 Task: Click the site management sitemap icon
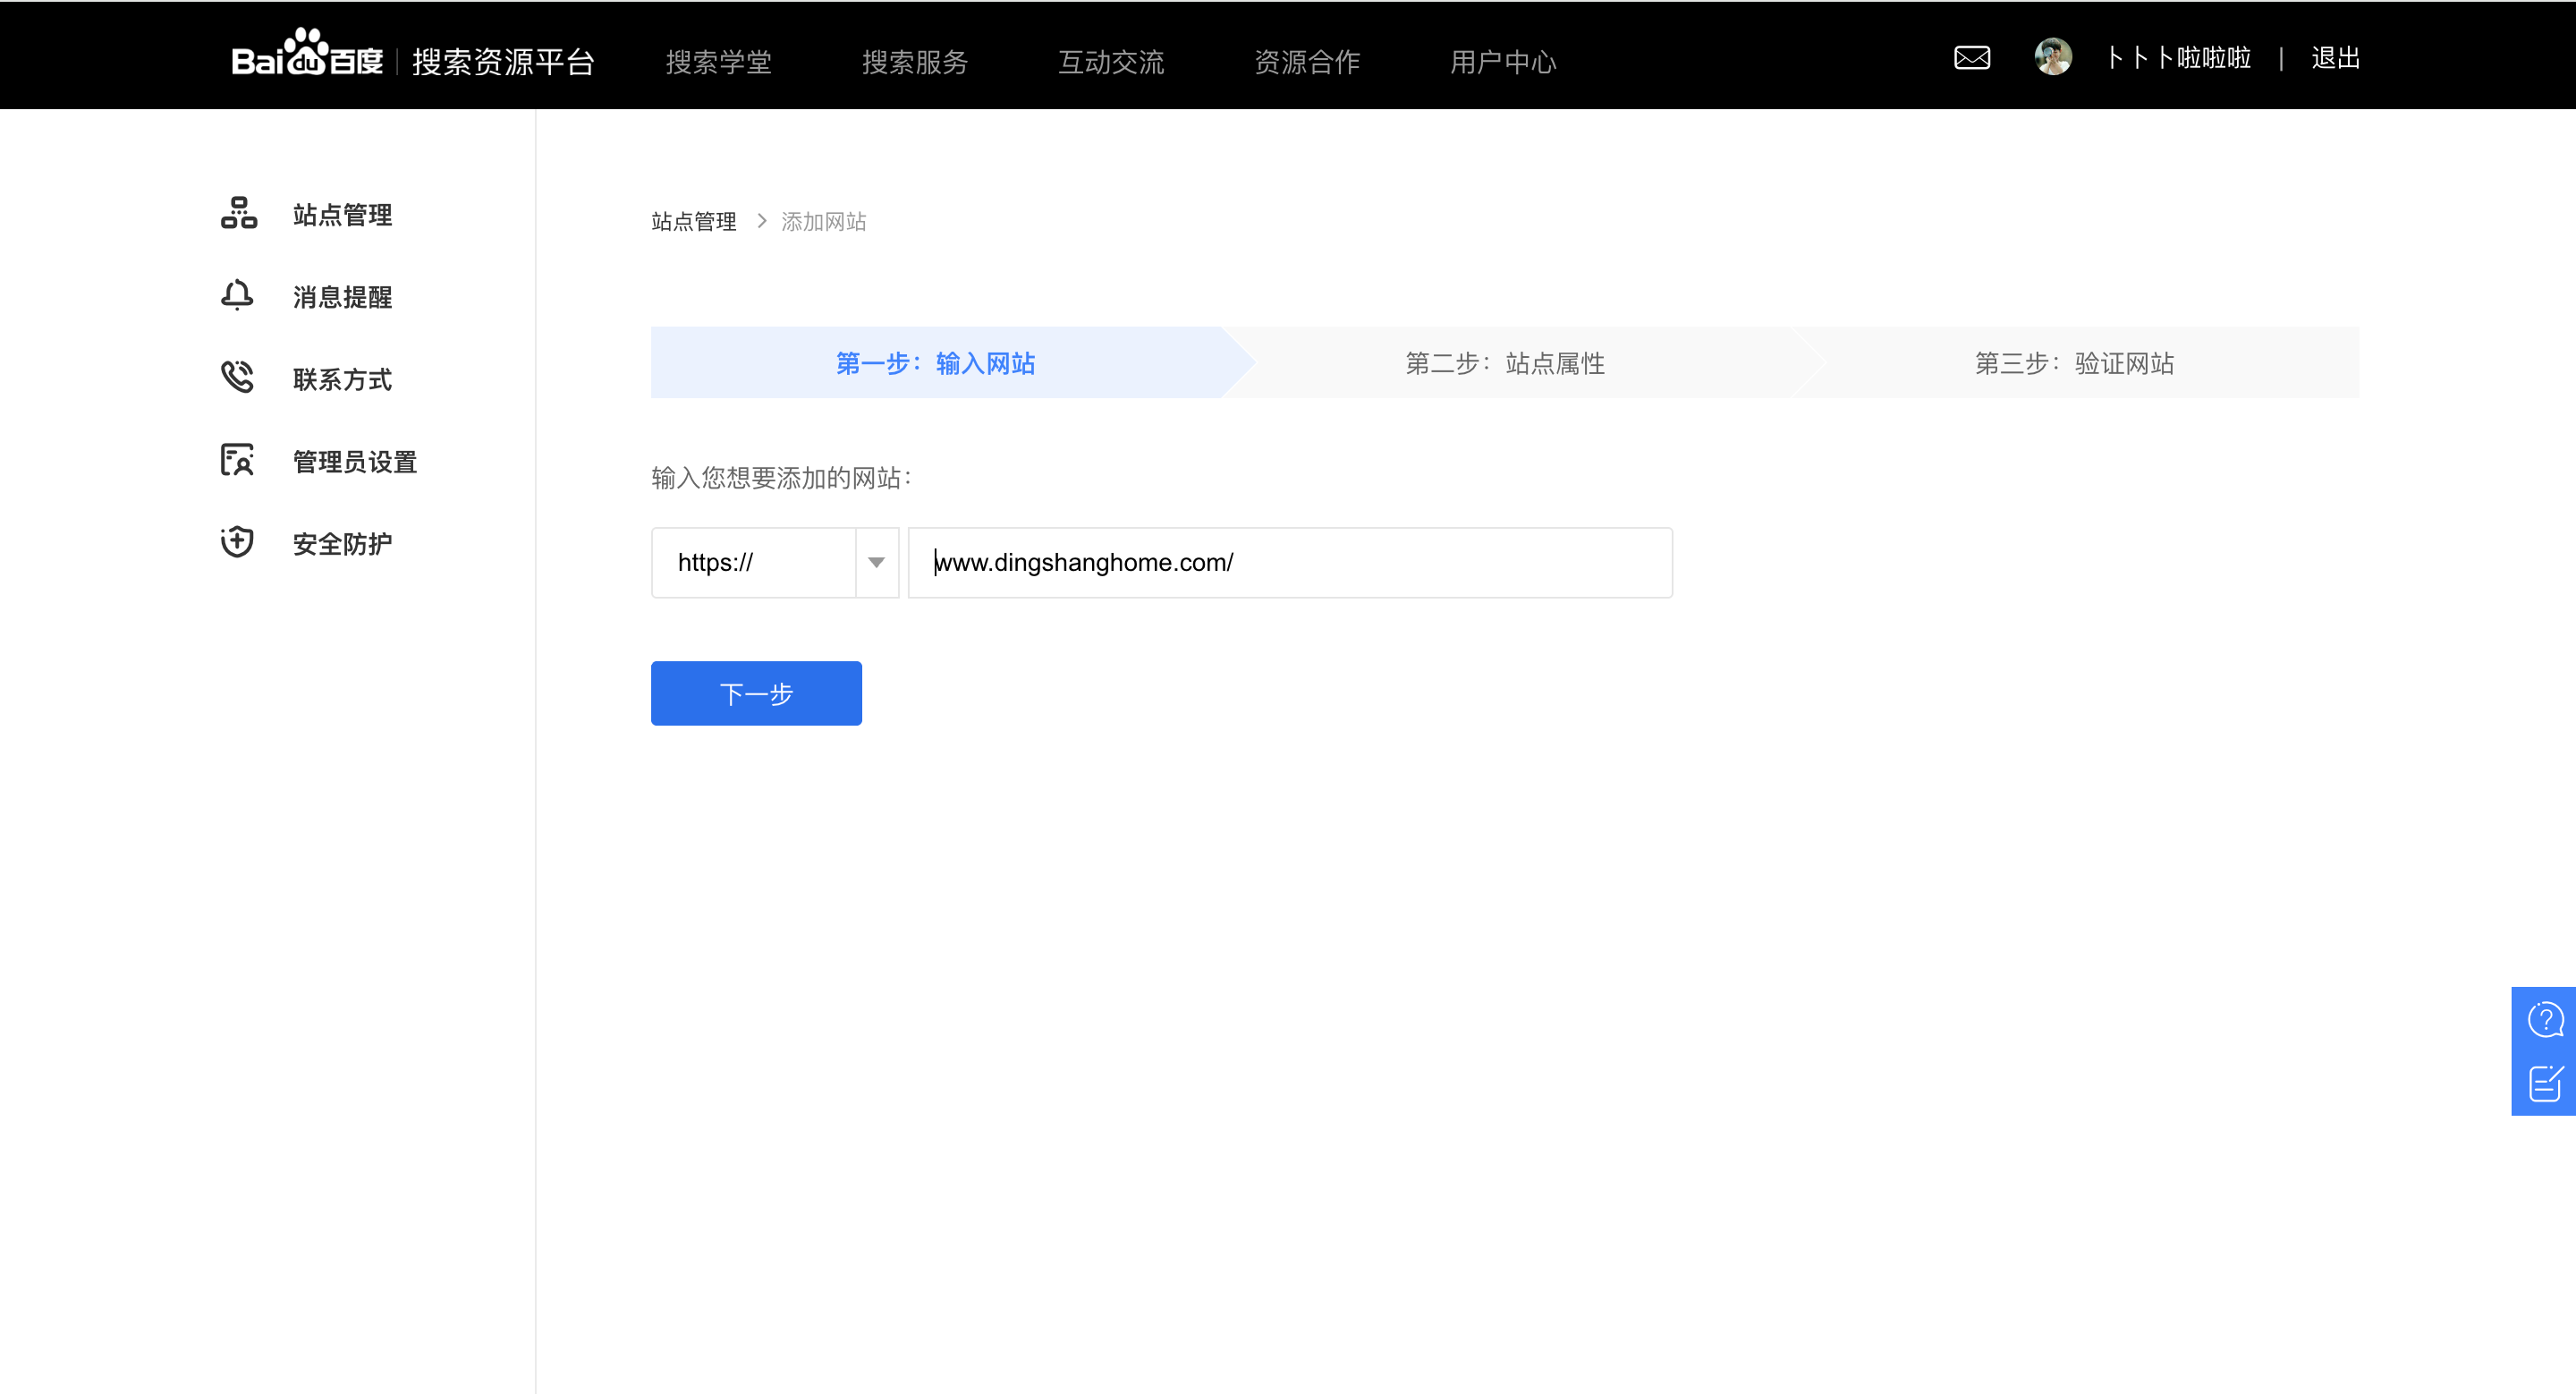(238, 213)
